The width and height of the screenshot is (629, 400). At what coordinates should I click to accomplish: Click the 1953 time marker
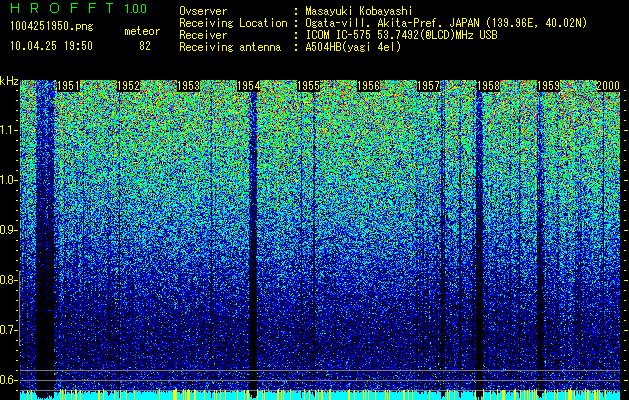click(189, 86)
